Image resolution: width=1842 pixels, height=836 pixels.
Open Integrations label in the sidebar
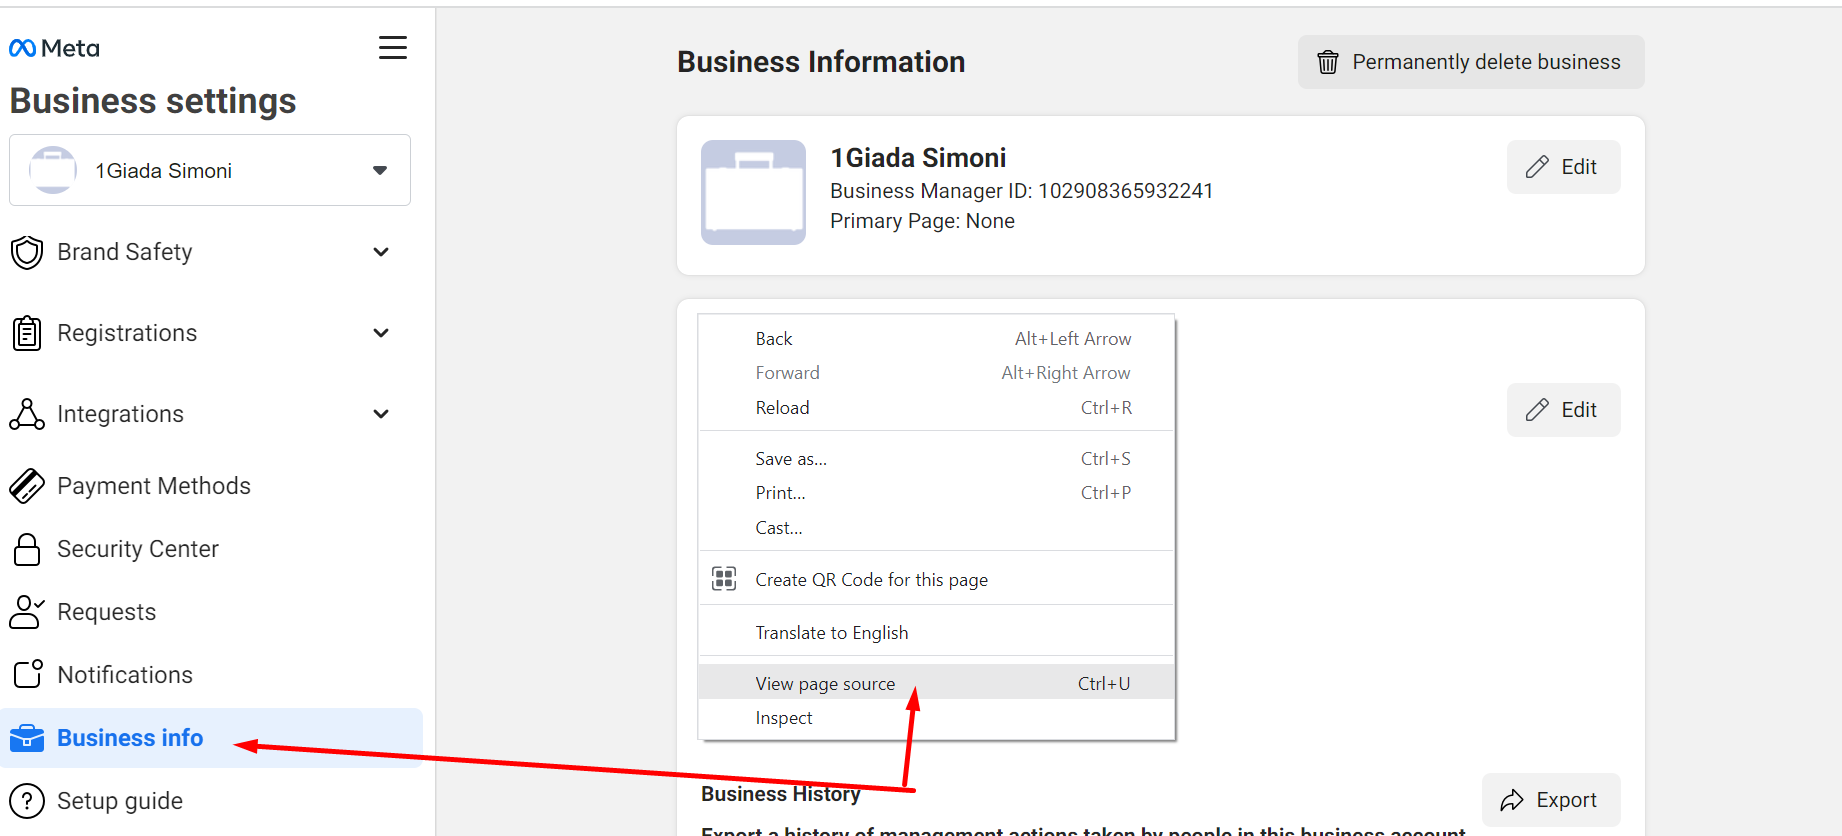tap(121, 414)
